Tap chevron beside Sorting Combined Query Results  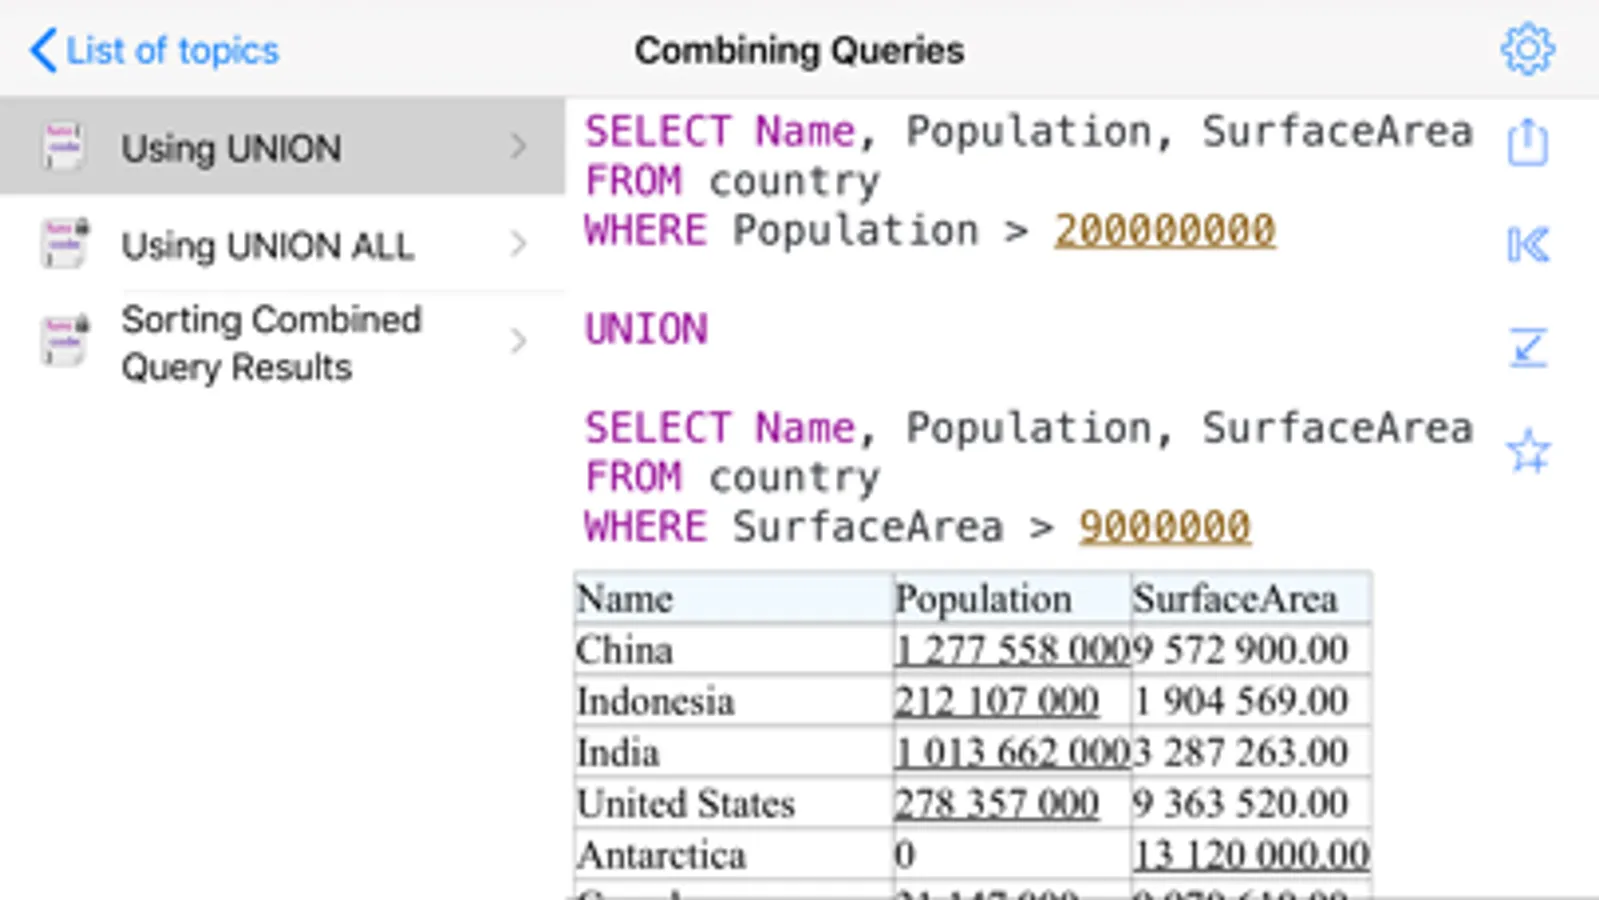(518, 341)
